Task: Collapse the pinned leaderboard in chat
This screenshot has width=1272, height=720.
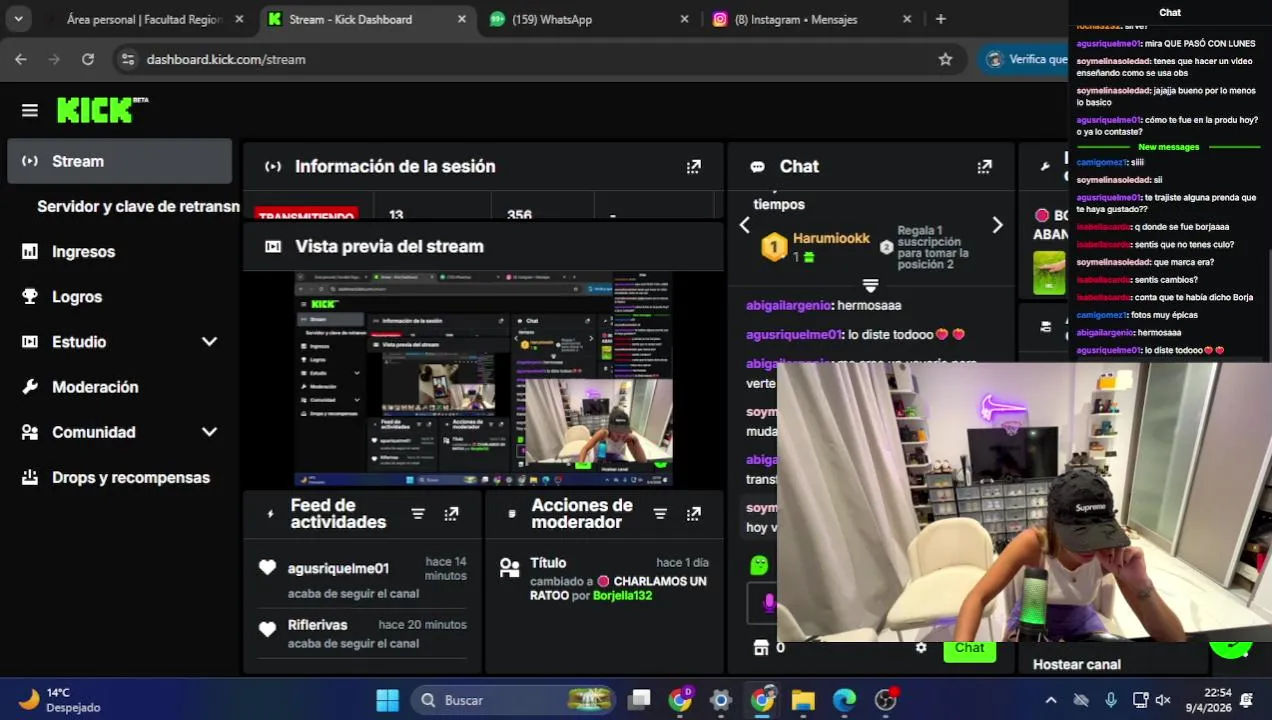Action: (870, 286)
